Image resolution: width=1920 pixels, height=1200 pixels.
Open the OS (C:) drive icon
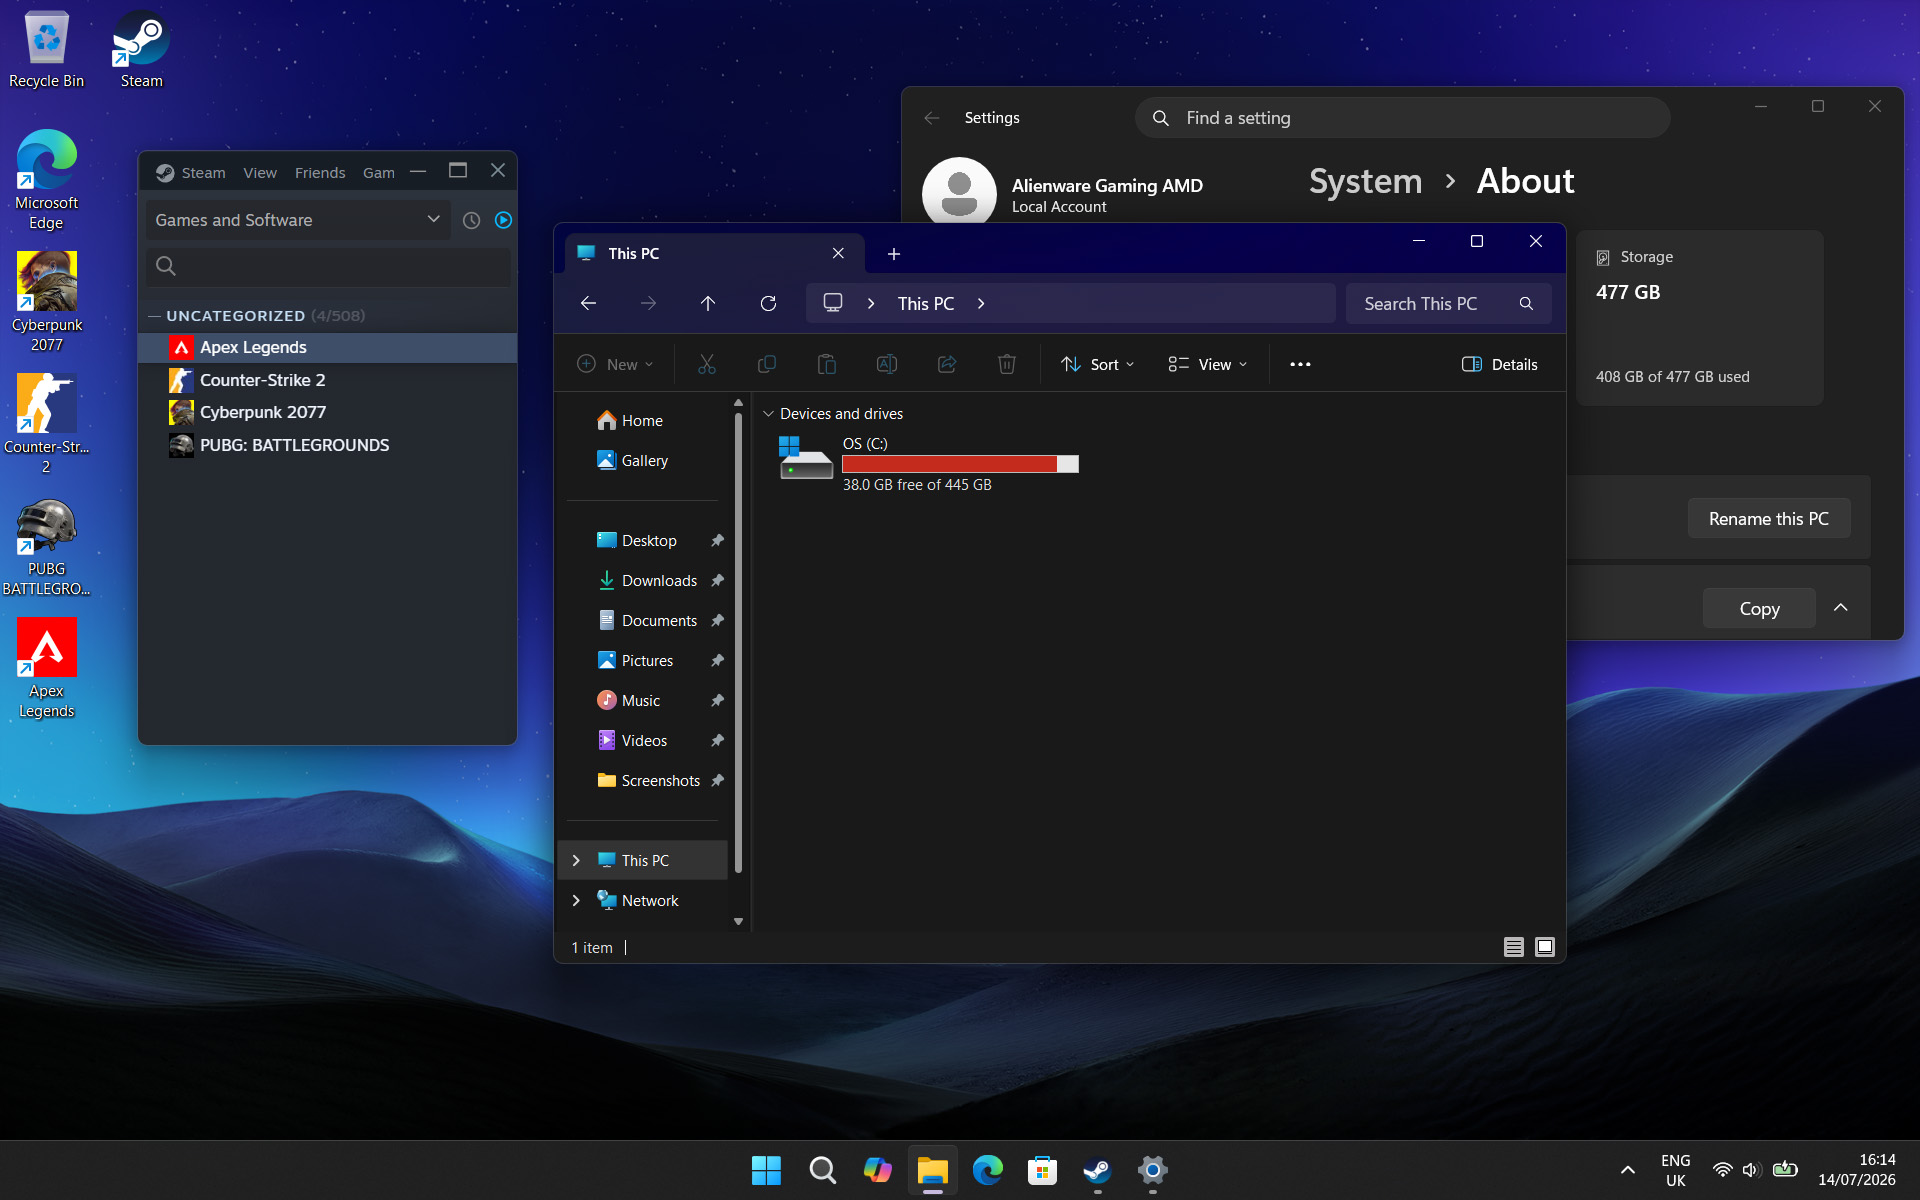click(x=805, y=460)
